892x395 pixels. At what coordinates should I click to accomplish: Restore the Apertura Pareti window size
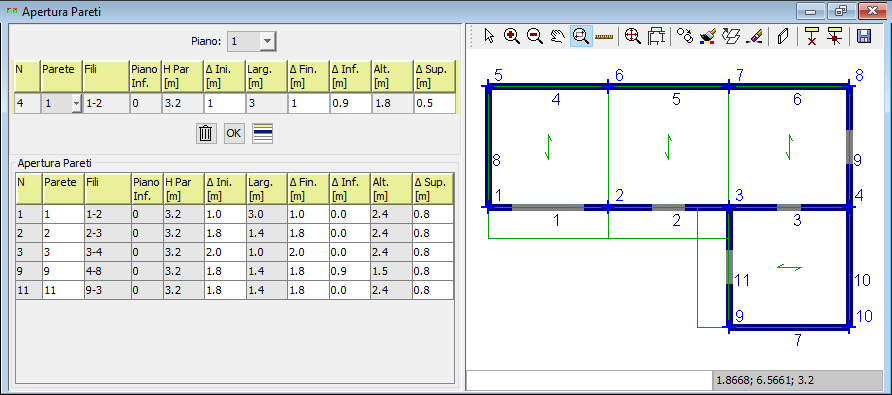tap(841, 11)
